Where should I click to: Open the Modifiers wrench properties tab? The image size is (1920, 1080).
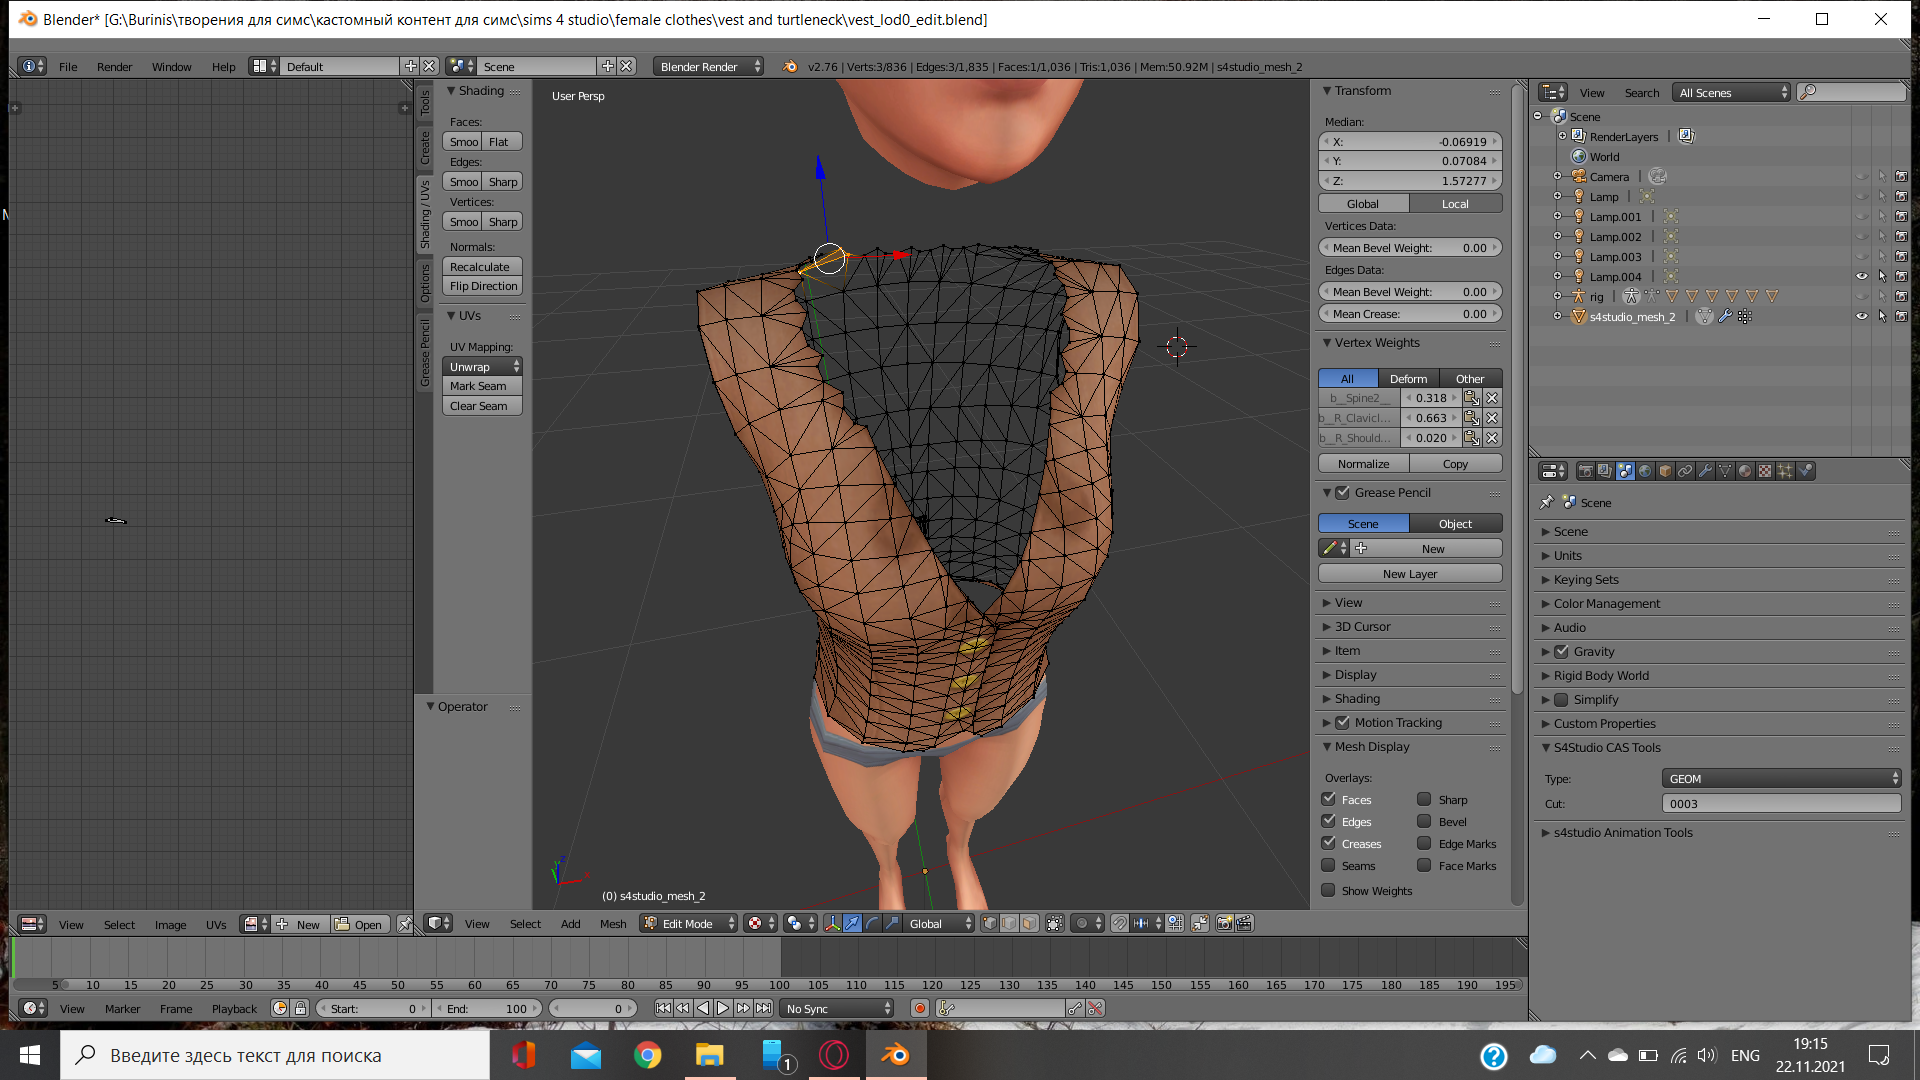1705,471
